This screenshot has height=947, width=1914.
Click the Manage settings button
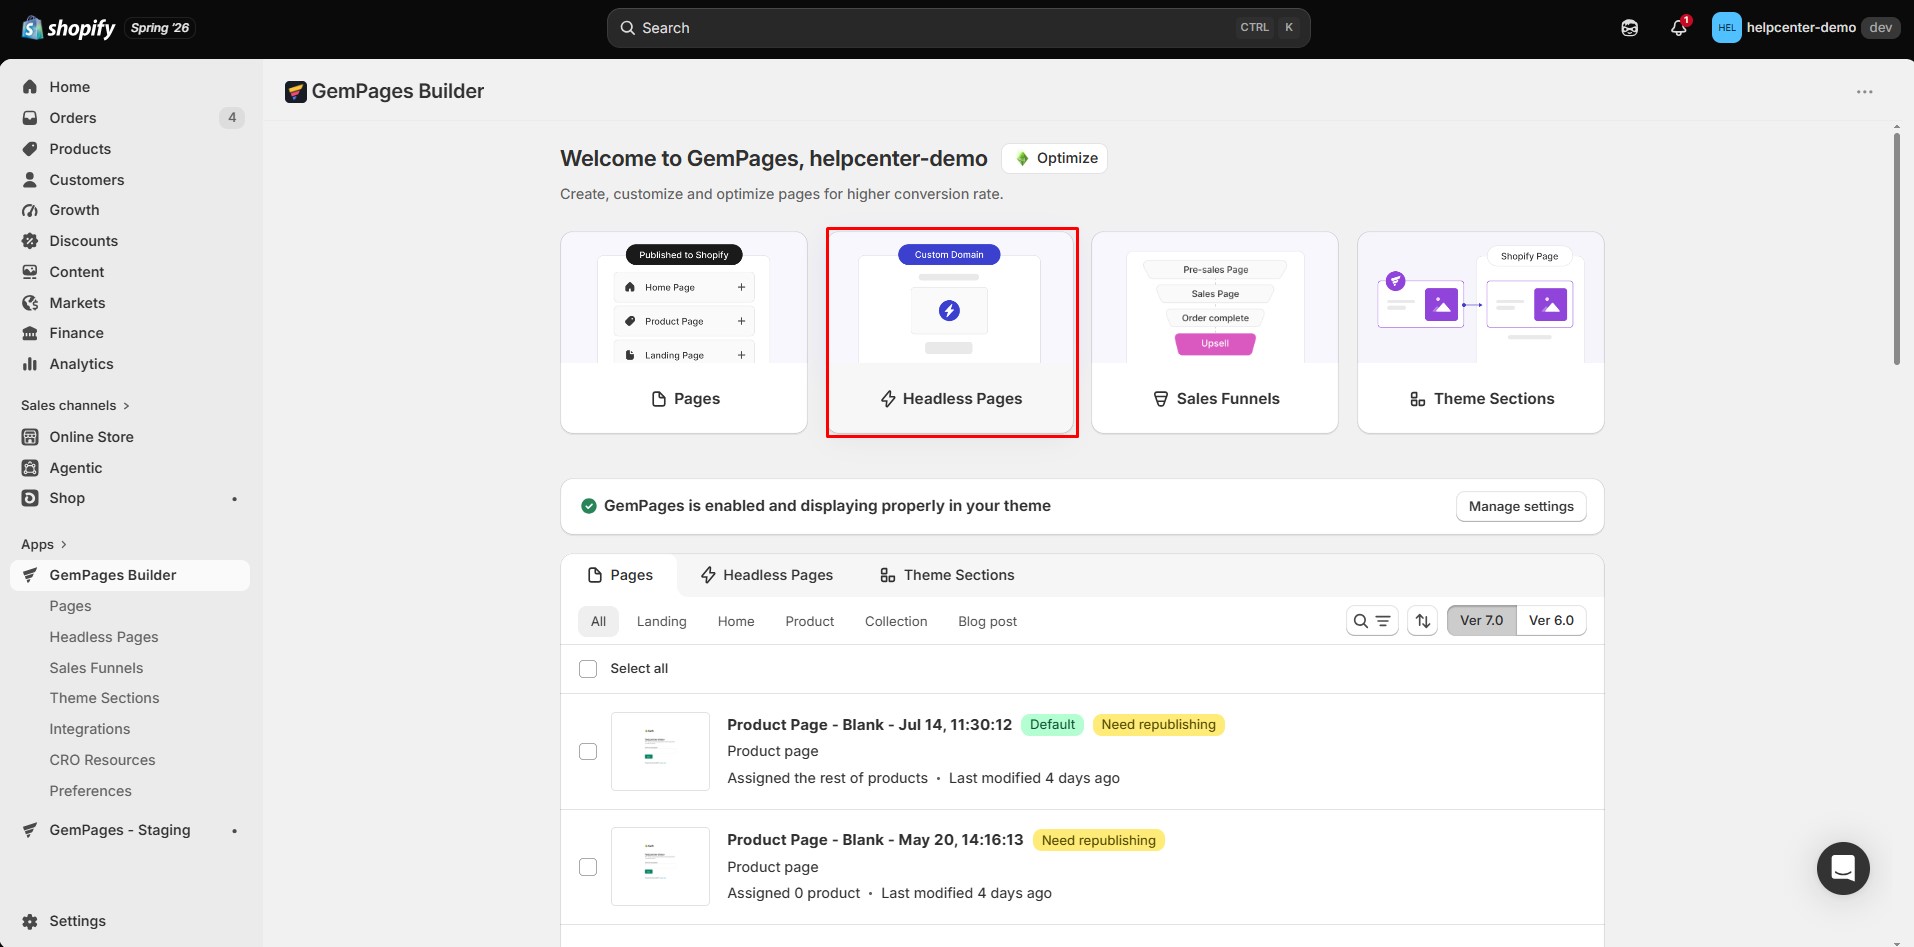pyautogui.click(x=1521, y=506)
